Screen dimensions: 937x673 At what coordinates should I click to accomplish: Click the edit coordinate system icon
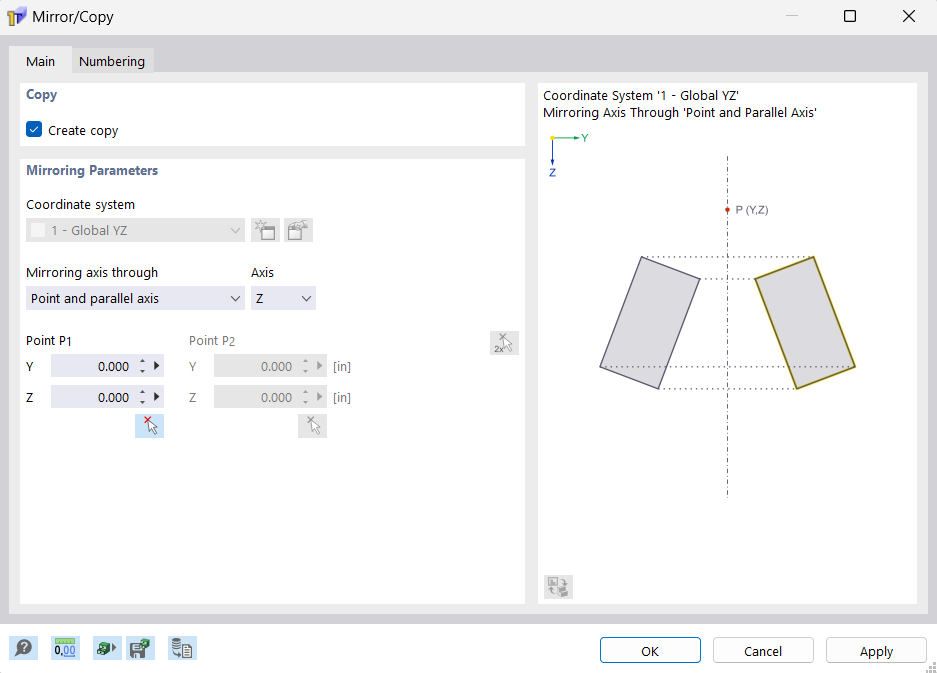point(298,229)
